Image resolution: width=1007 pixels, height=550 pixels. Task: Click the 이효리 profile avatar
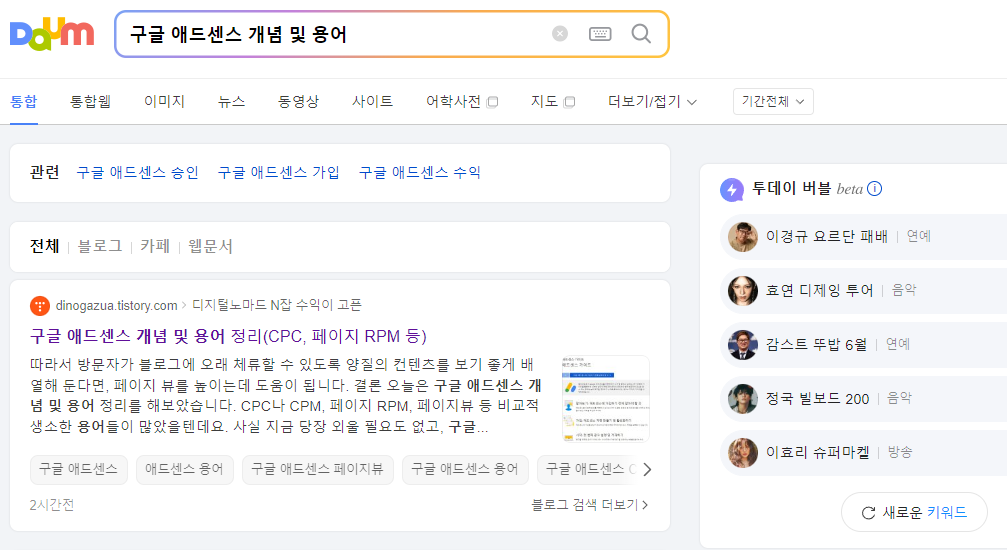743,453
